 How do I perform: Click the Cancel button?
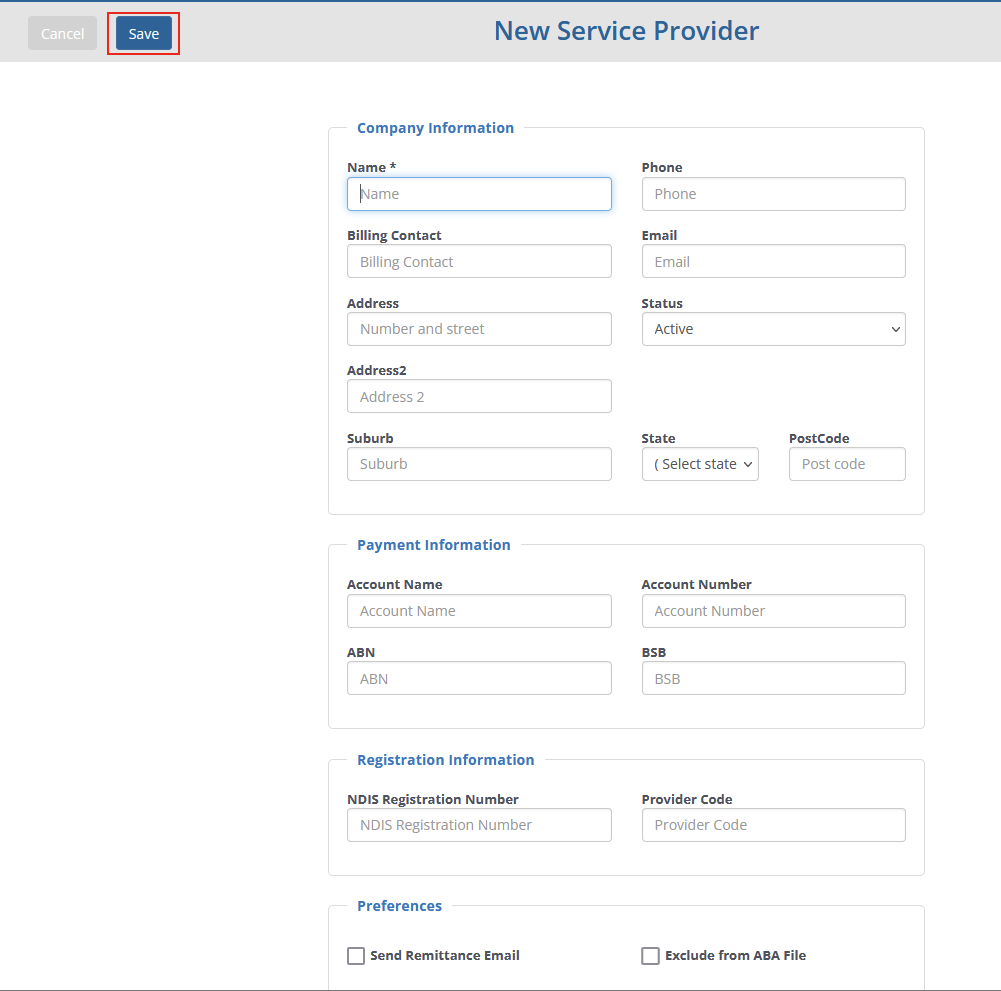pos(62,33)
